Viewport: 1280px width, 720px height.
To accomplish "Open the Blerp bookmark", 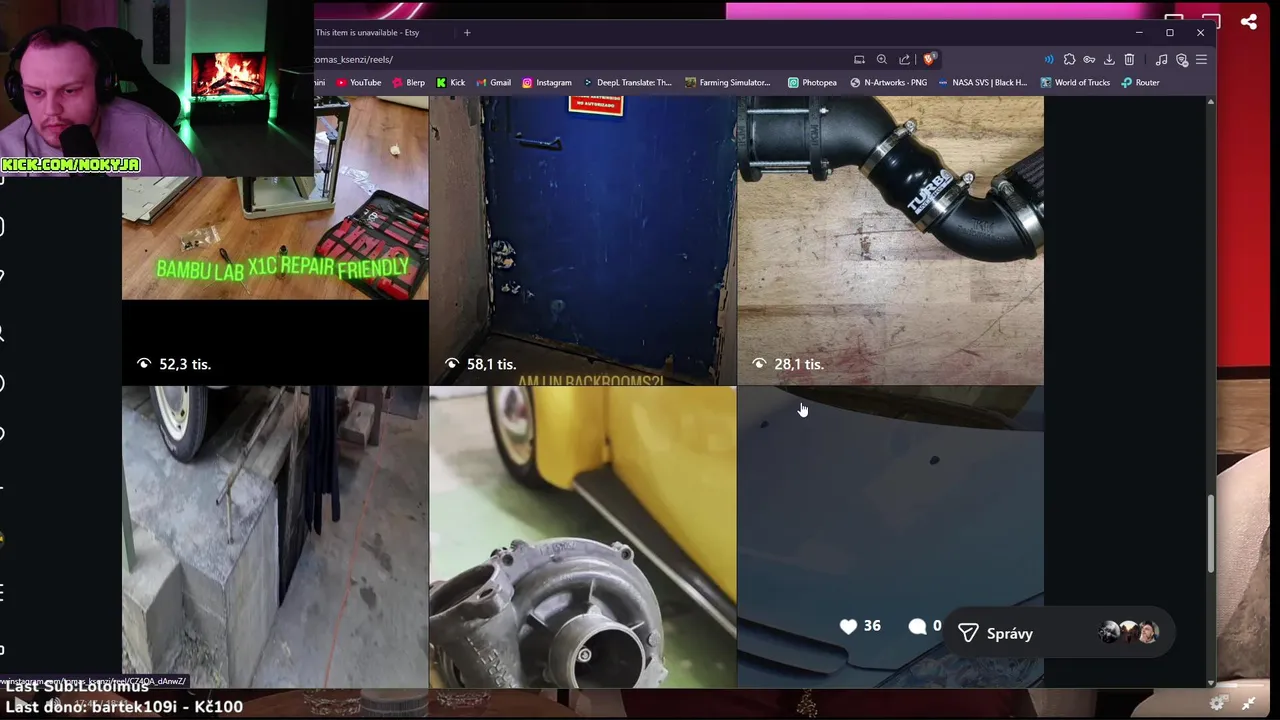I will (x=408, y=82).
